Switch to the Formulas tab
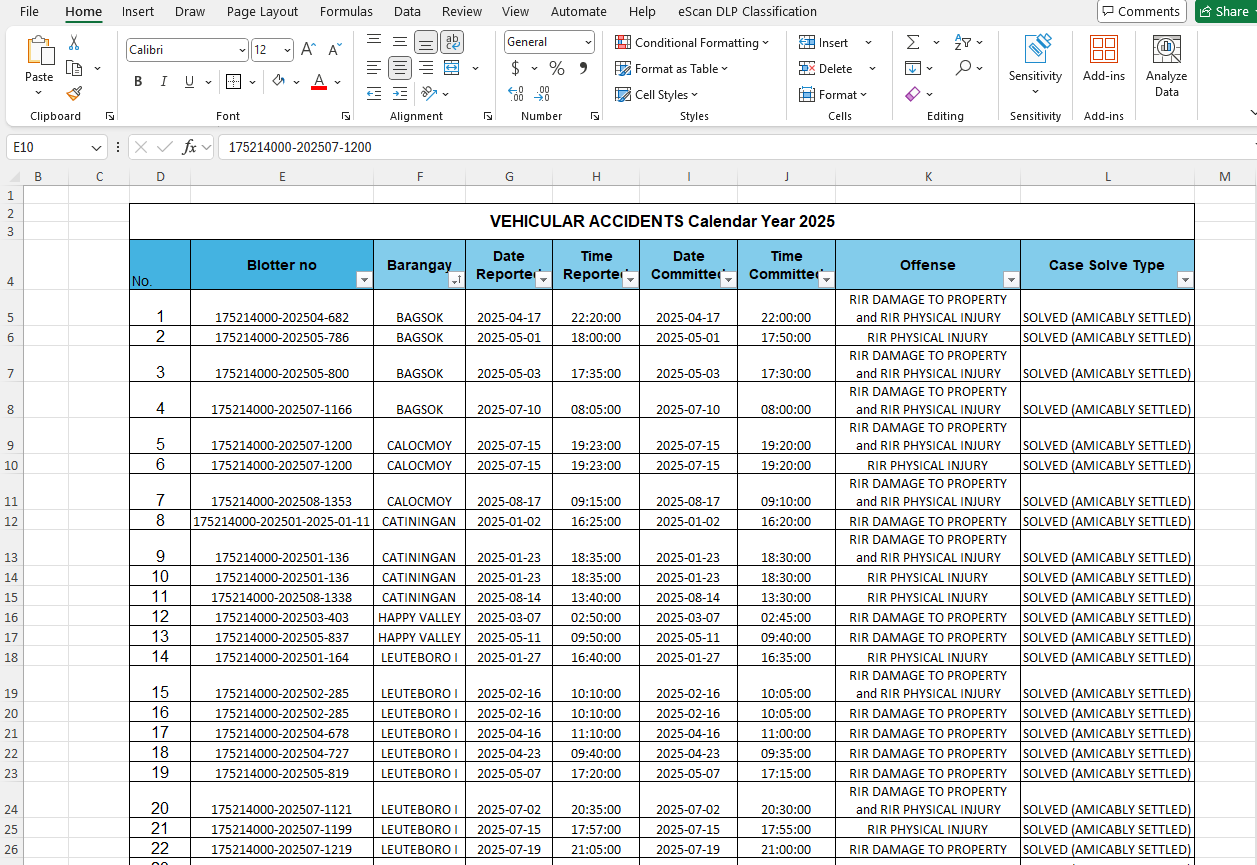 click(x=346, y=12)
